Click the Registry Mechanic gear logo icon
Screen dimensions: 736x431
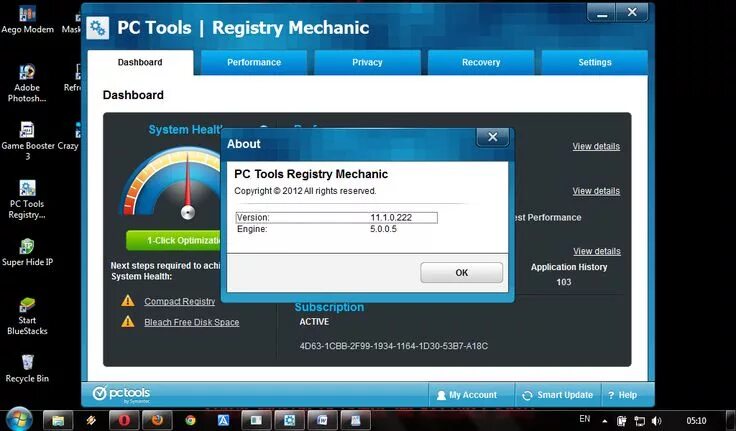pos(98,28)
